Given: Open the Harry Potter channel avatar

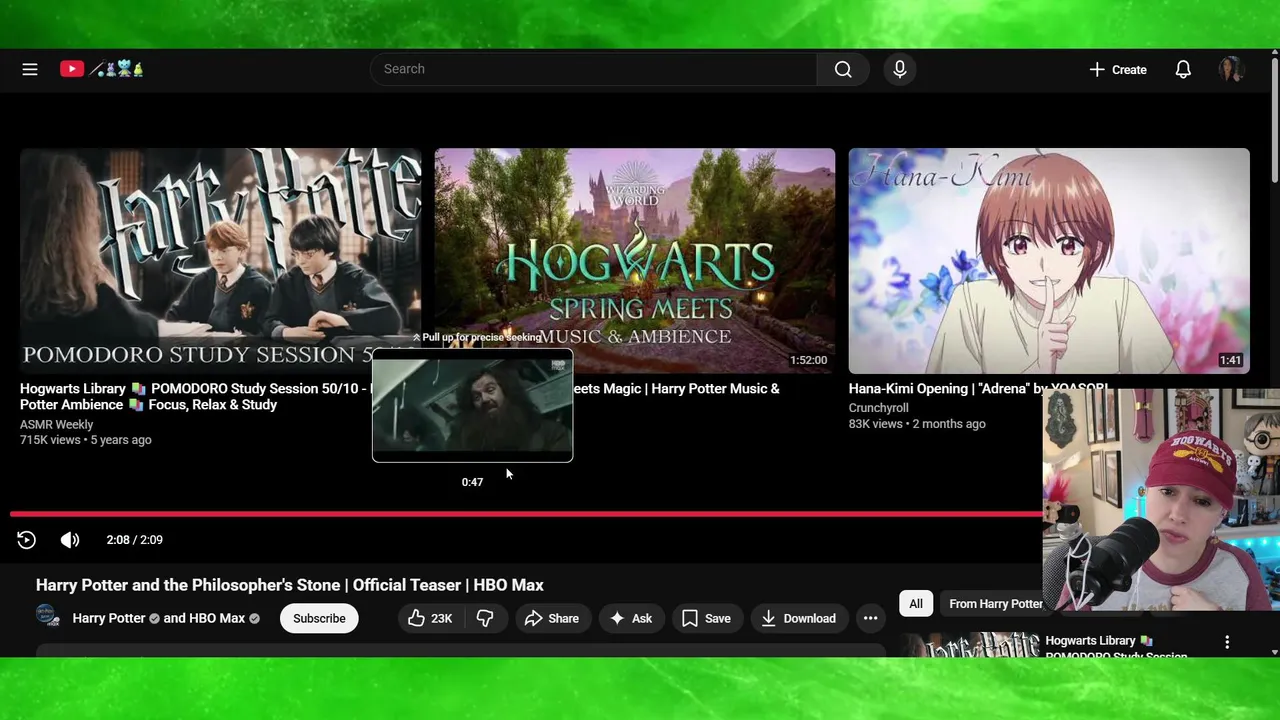Looking at the screenshot, I should tap(48, 615).
